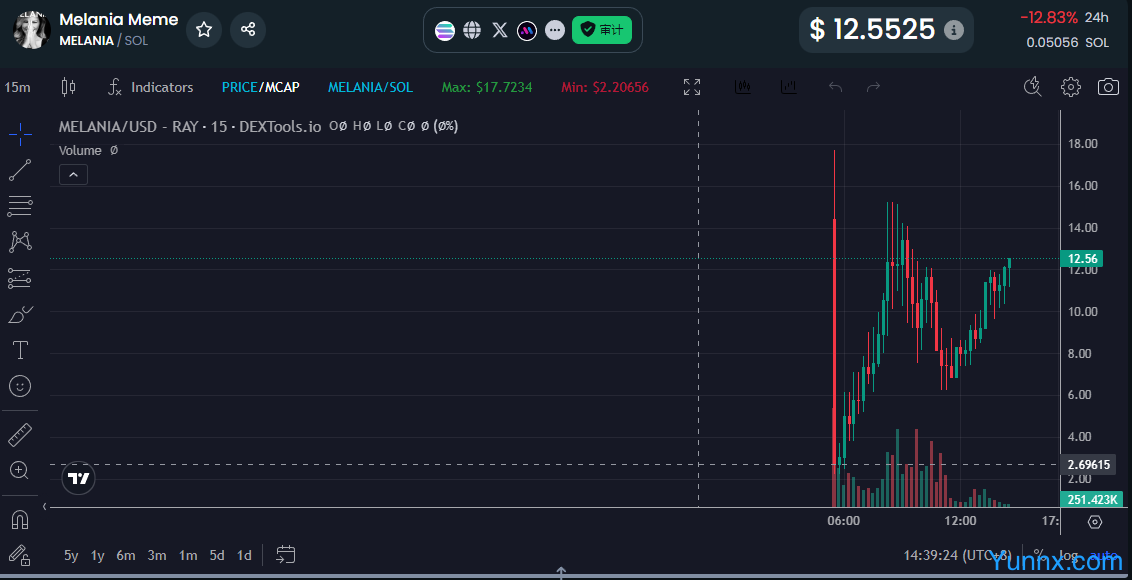Image resolution: width=1132 pixels, height=580 pixels.
Task: Open chart settings gear icon
Action: coord(1071,87)
